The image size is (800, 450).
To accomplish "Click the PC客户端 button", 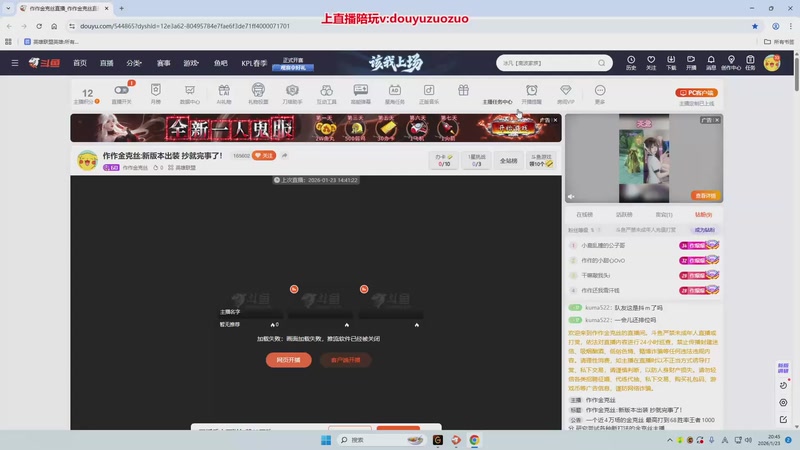I will coord(696,92).
